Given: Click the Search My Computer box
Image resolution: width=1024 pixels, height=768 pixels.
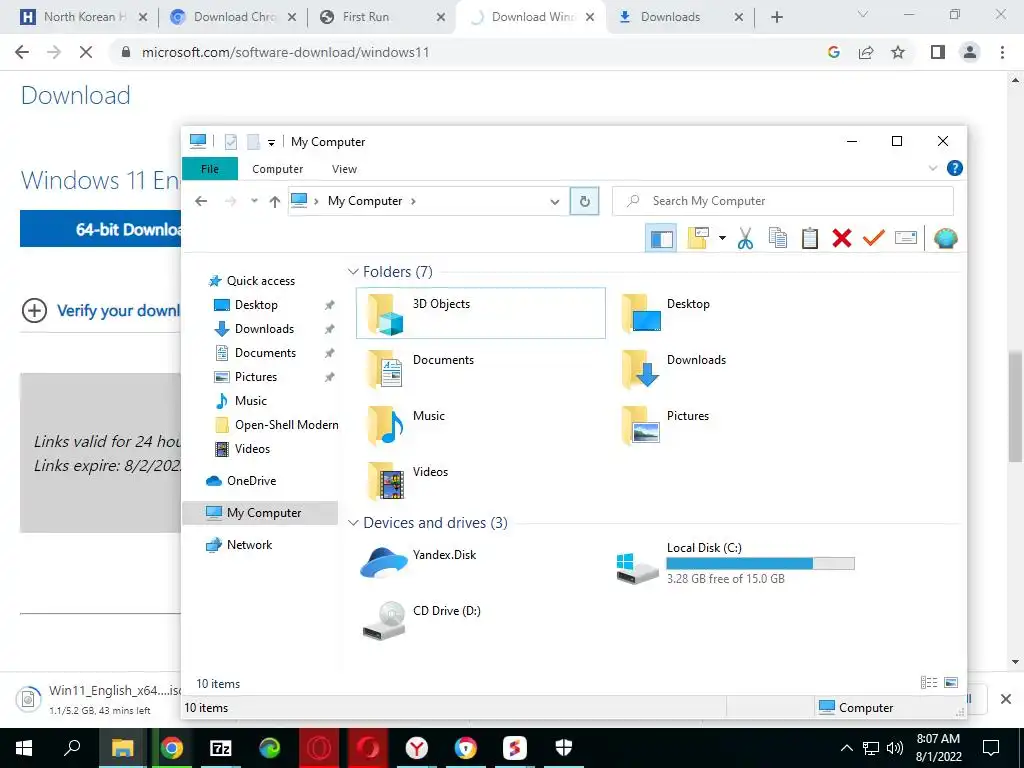Looking at the screenshot, I should pyautogui.click(x=782, y=201).
